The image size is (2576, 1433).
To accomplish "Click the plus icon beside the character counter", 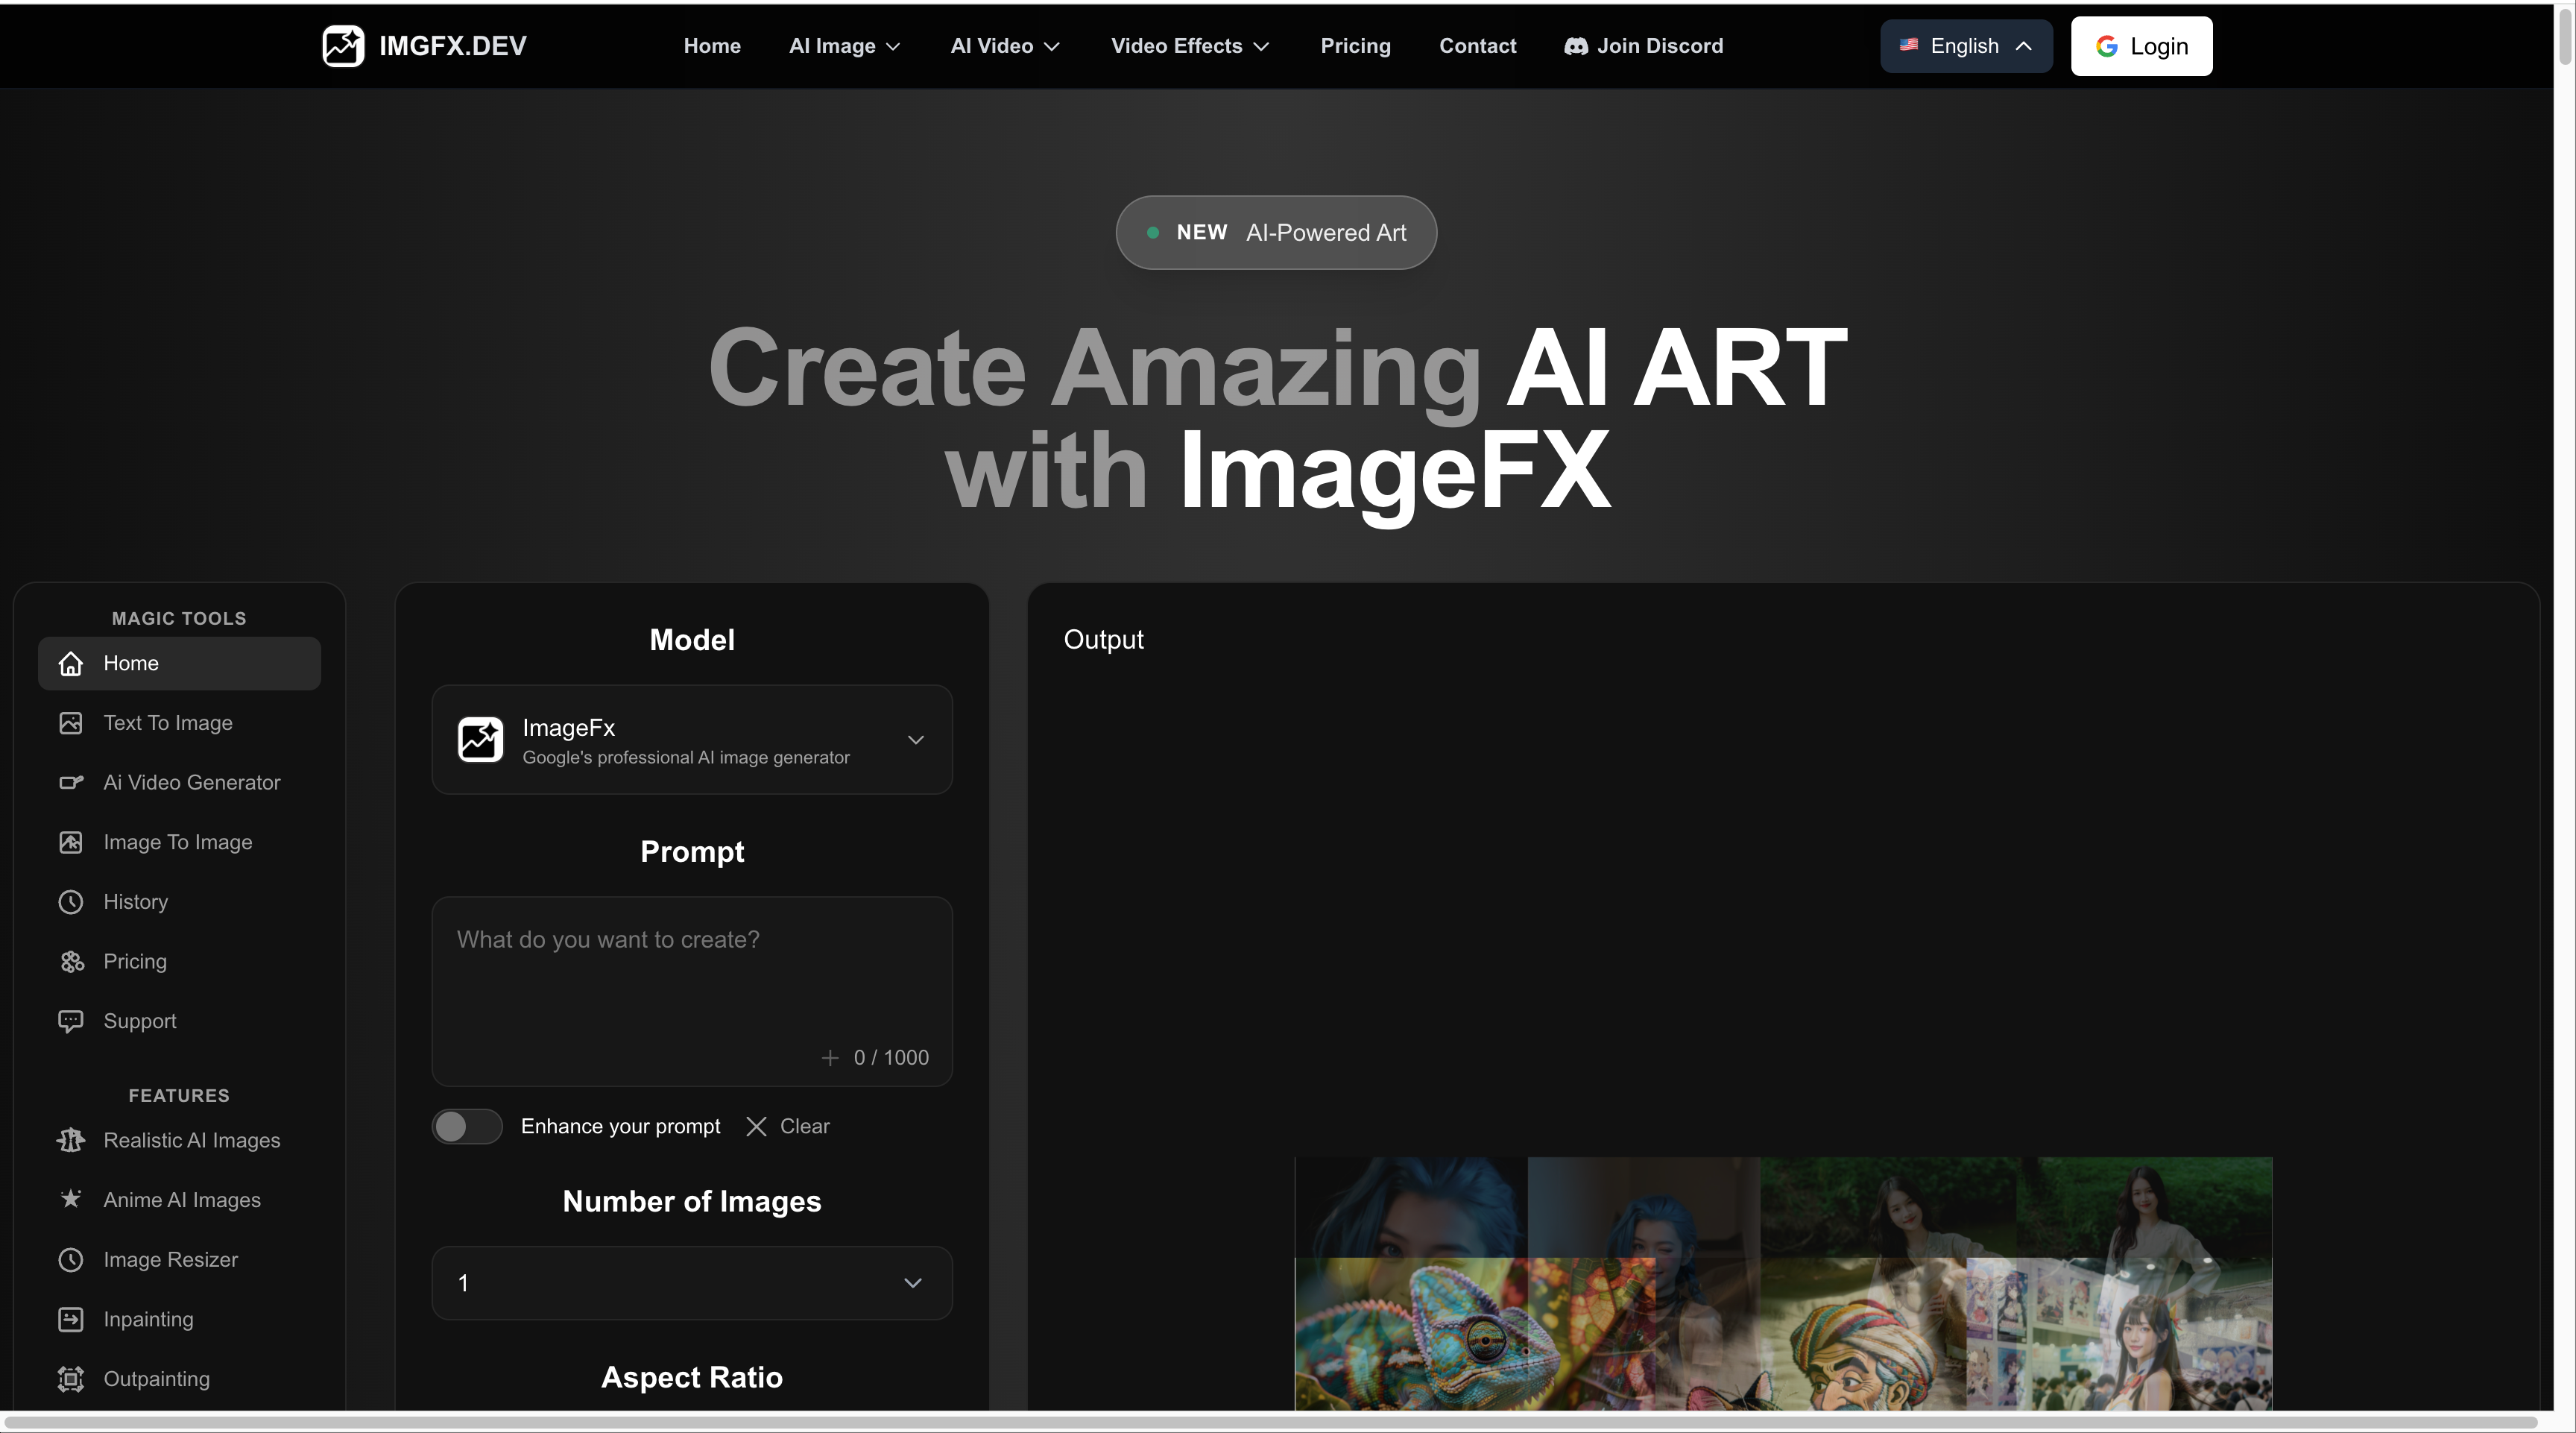I will (x=830, y=1057).
